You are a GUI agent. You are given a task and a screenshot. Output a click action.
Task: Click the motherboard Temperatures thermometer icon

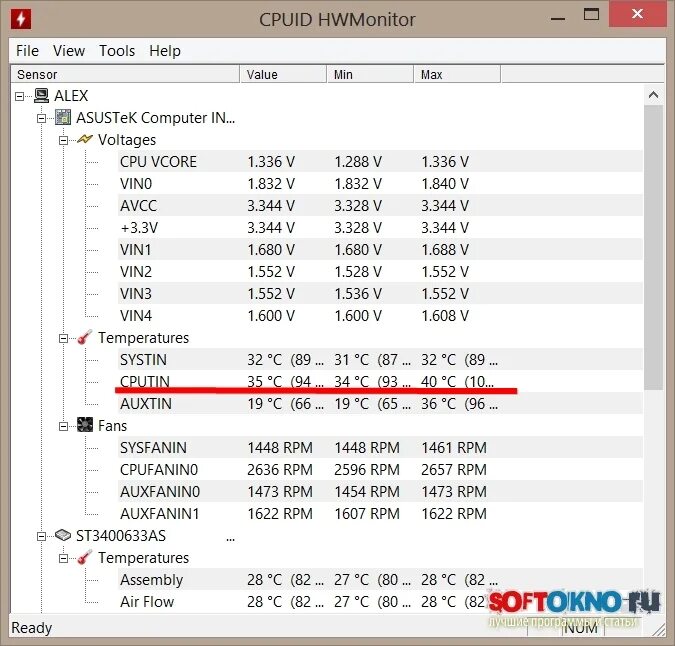tap(85, 337)
